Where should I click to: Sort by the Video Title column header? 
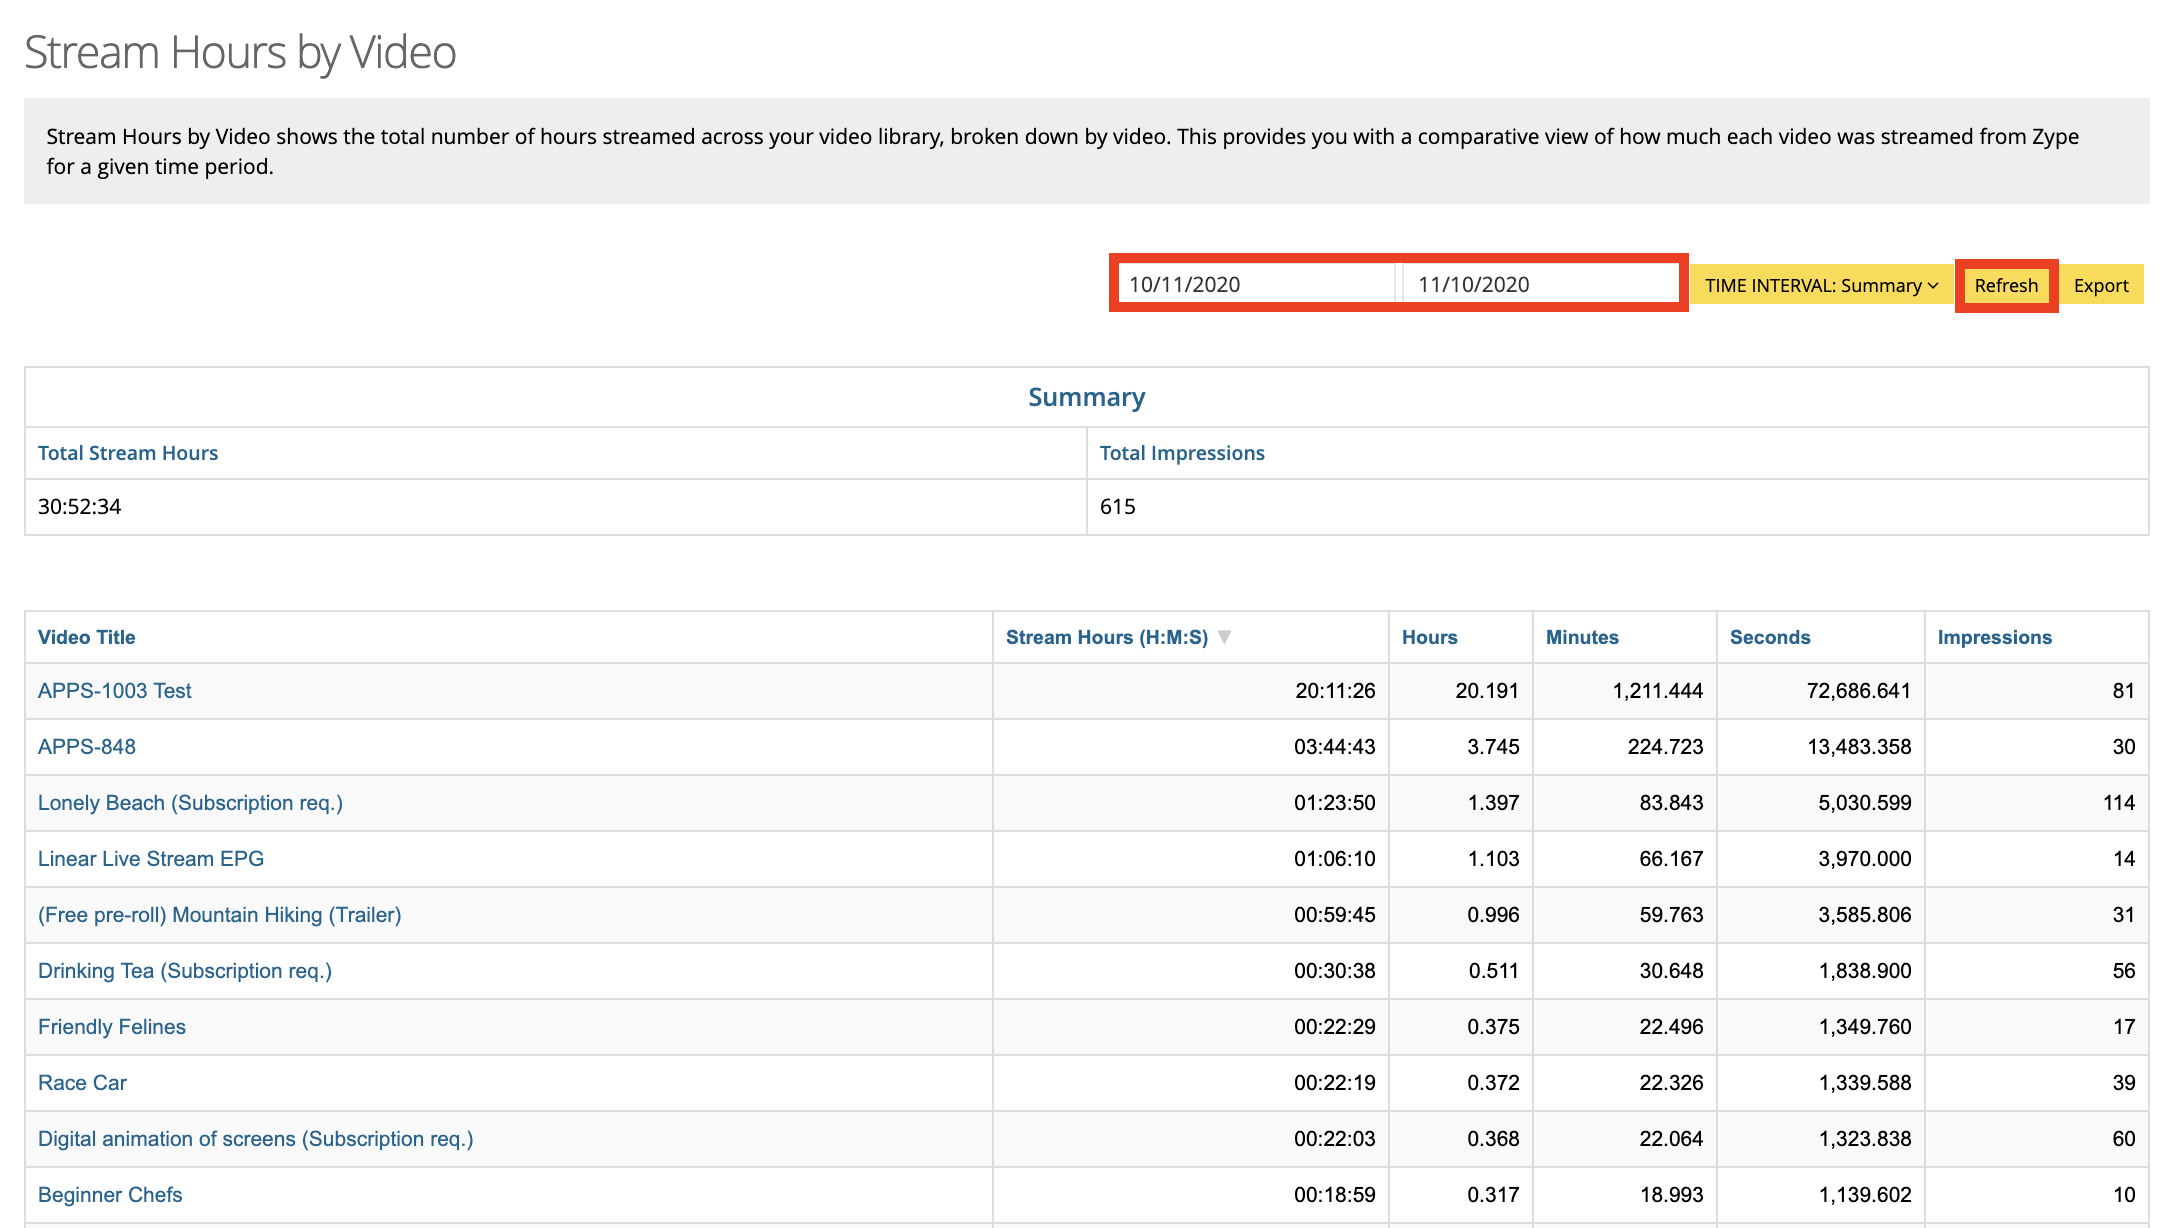[86, 637]
